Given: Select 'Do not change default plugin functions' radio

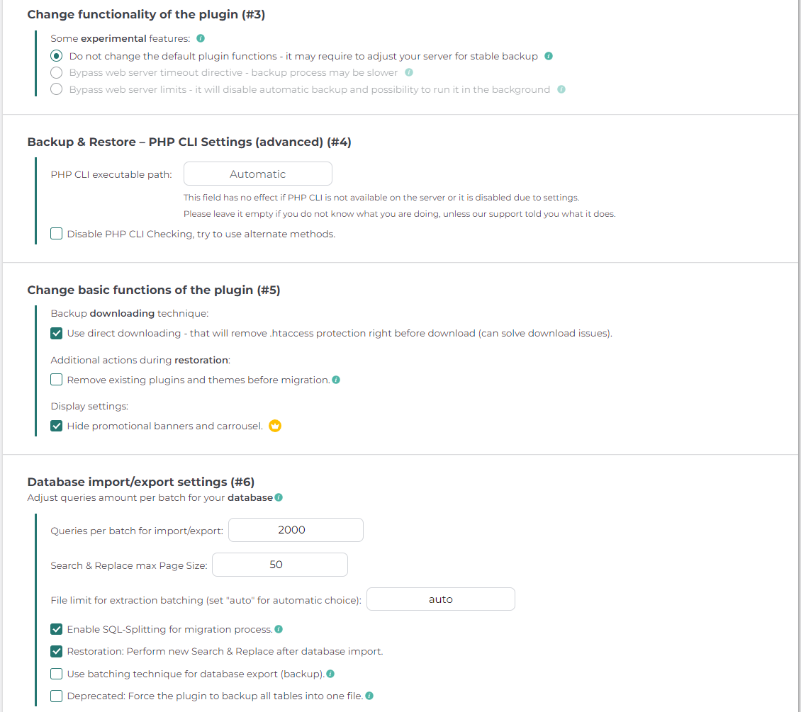Looking at the screenshot, I should (x=57, y=56).
